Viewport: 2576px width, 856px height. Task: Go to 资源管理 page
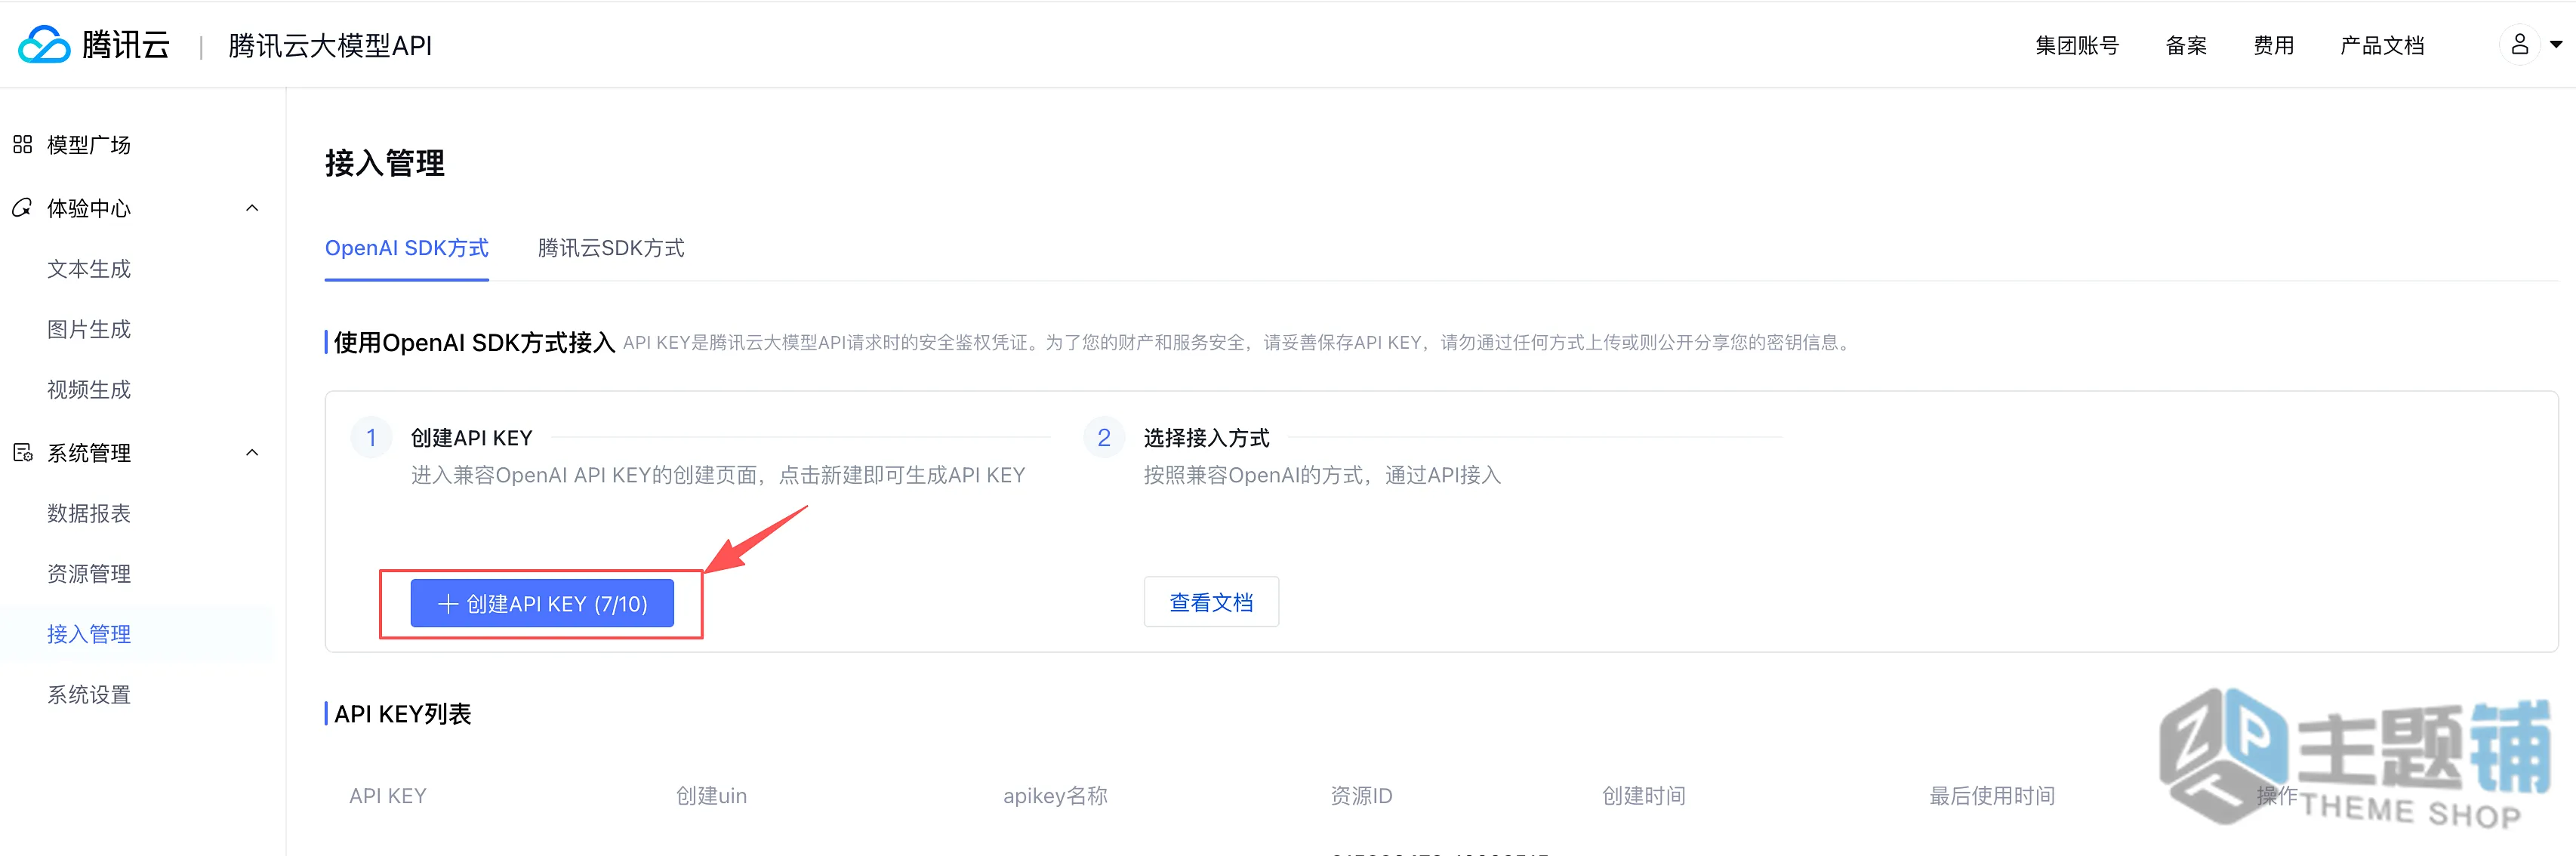[x=89, y=574]
